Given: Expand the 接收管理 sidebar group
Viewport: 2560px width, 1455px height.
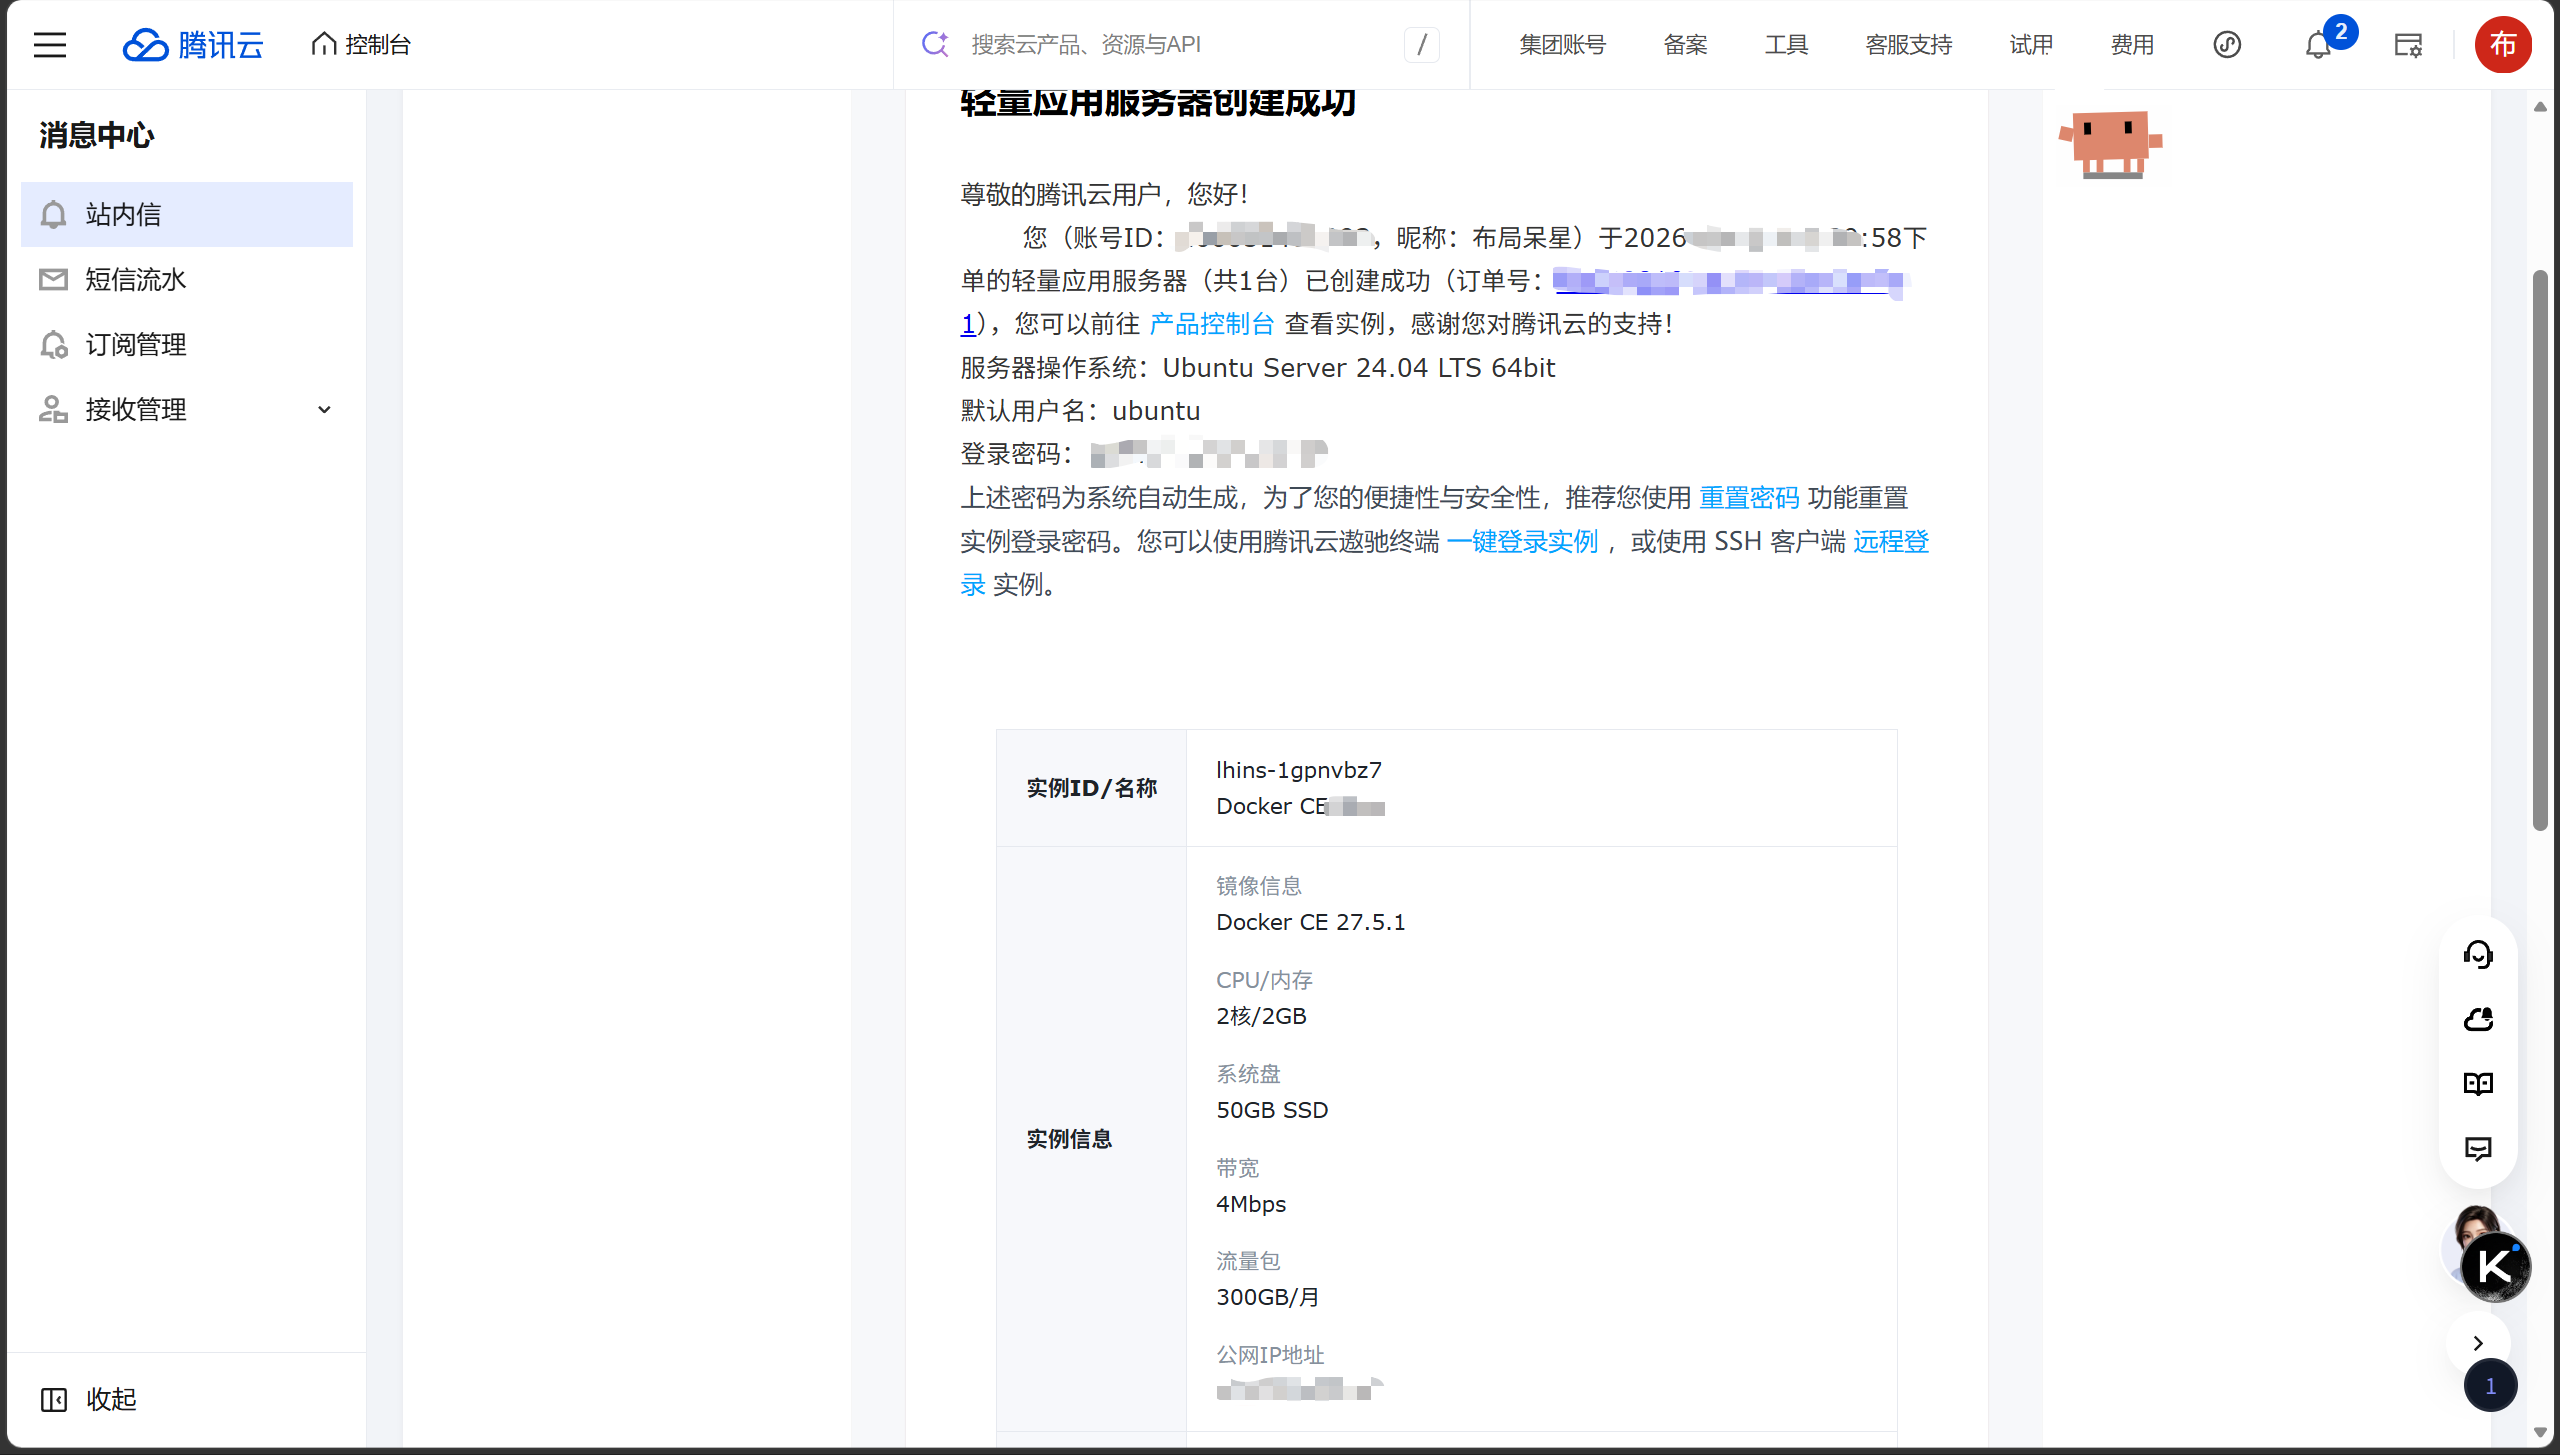Looking at the screenshot, I should click(x=187, y=409).
